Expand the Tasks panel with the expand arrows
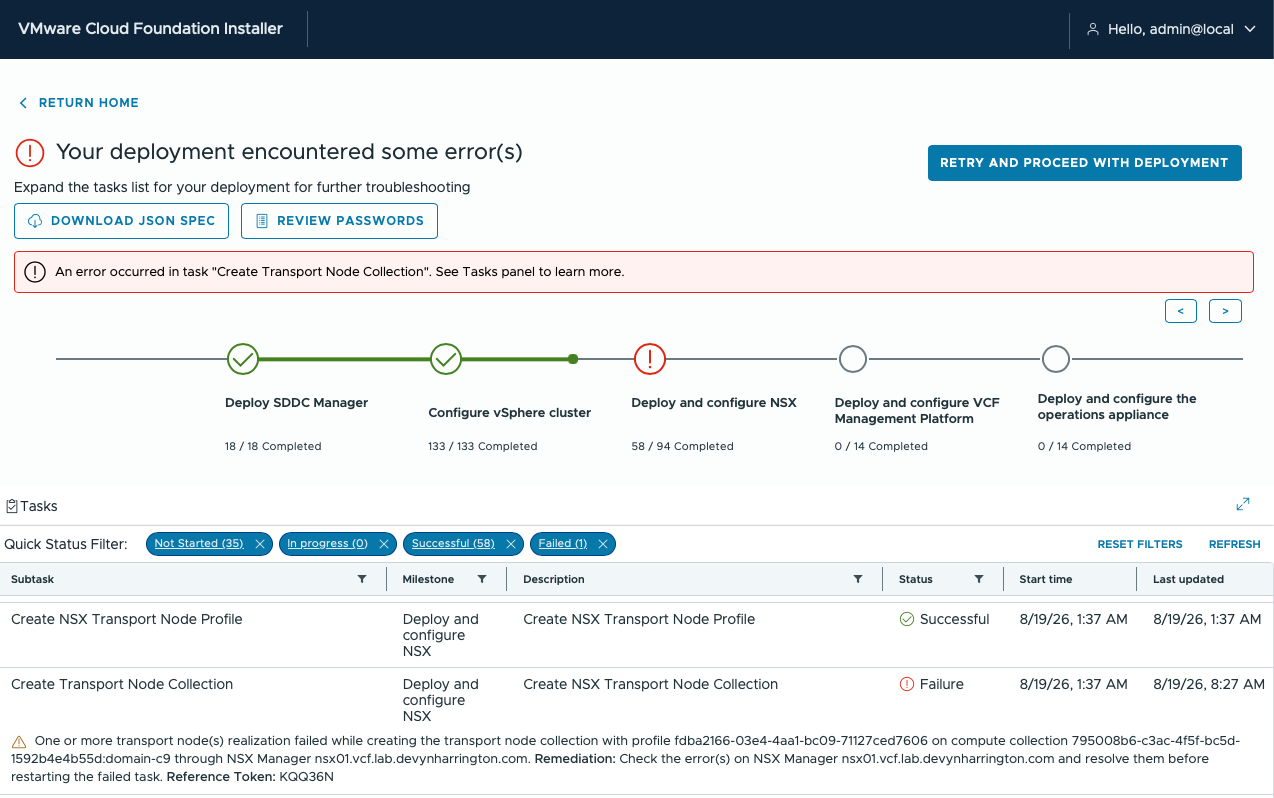This screenshot has width=1274, height=798. point(1243,504)
